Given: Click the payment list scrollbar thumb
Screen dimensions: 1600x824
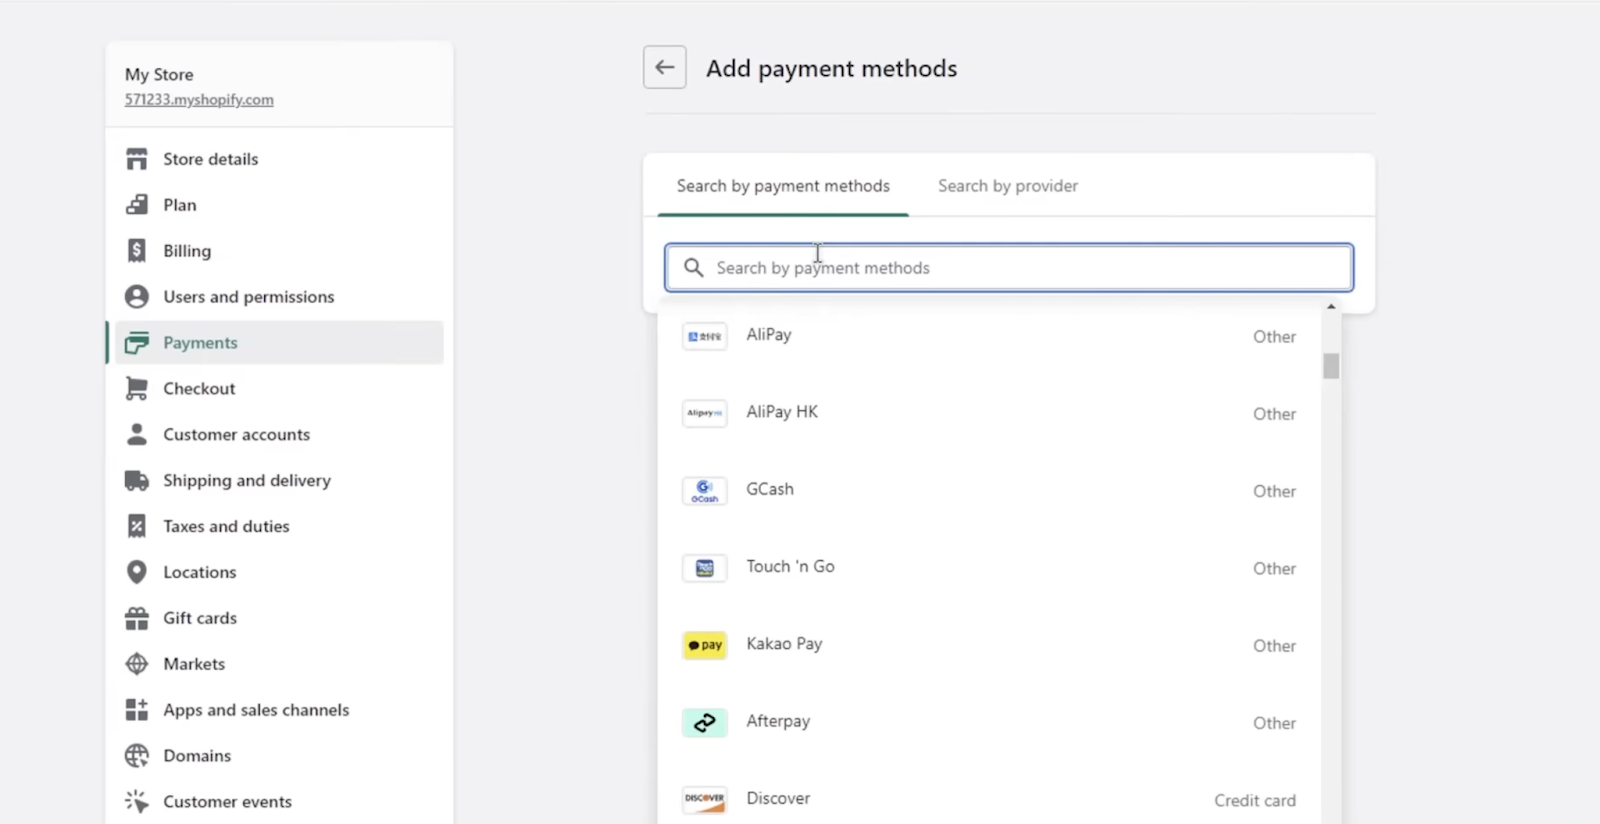Looking at the screenshot, I should tap(1331, 366).
